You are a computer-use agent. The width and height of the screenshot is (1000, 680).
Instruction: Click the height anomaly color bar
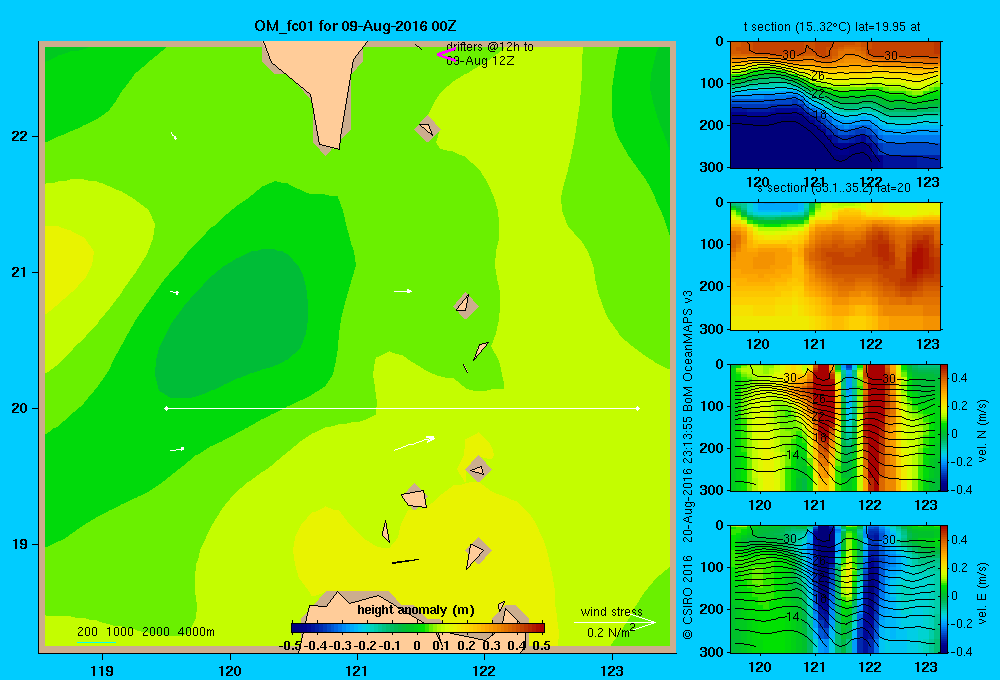click(418, 628)
